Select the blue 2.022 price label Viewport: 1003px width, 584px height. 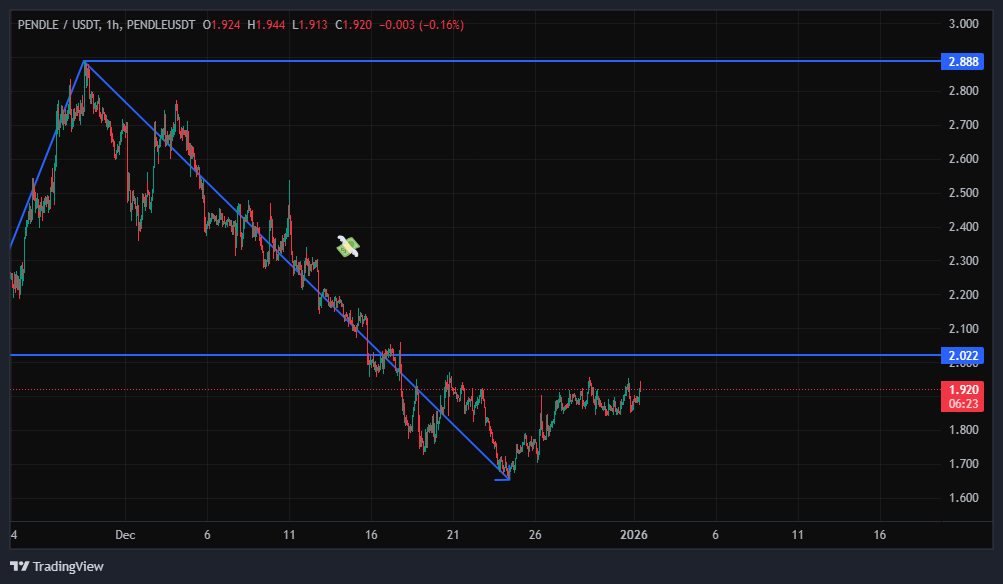(x=963, y=355)
